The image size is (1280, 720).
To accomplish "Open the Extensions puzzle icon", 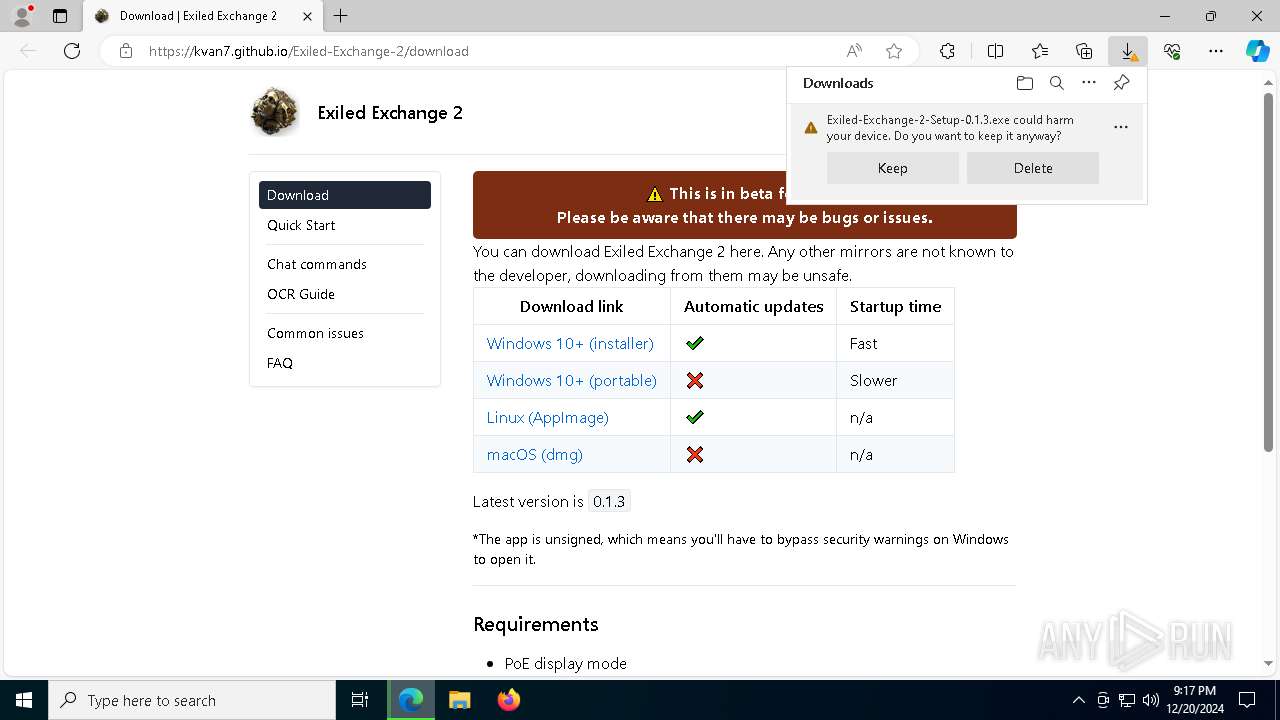I will pos(947,51).
